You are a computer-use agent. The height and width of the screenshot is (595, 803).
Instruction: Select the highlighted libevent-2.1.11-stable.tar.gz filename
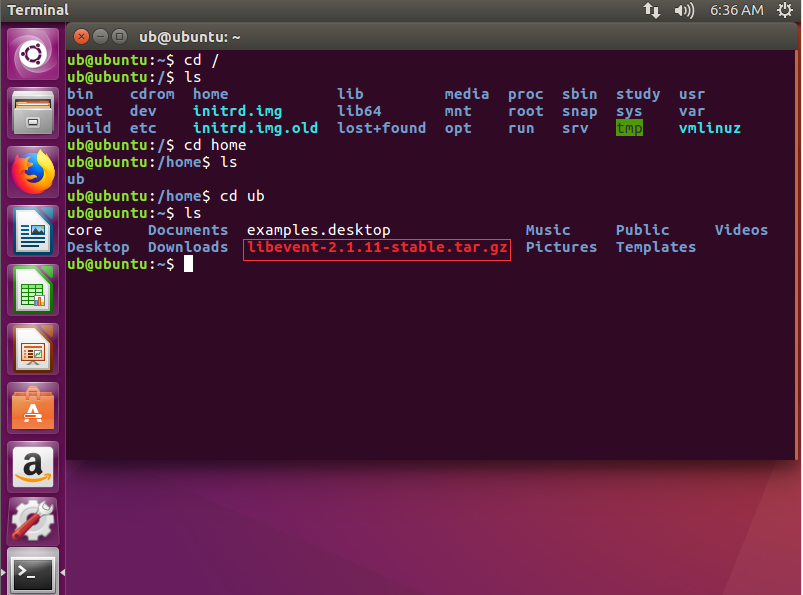tap(376, 247)
